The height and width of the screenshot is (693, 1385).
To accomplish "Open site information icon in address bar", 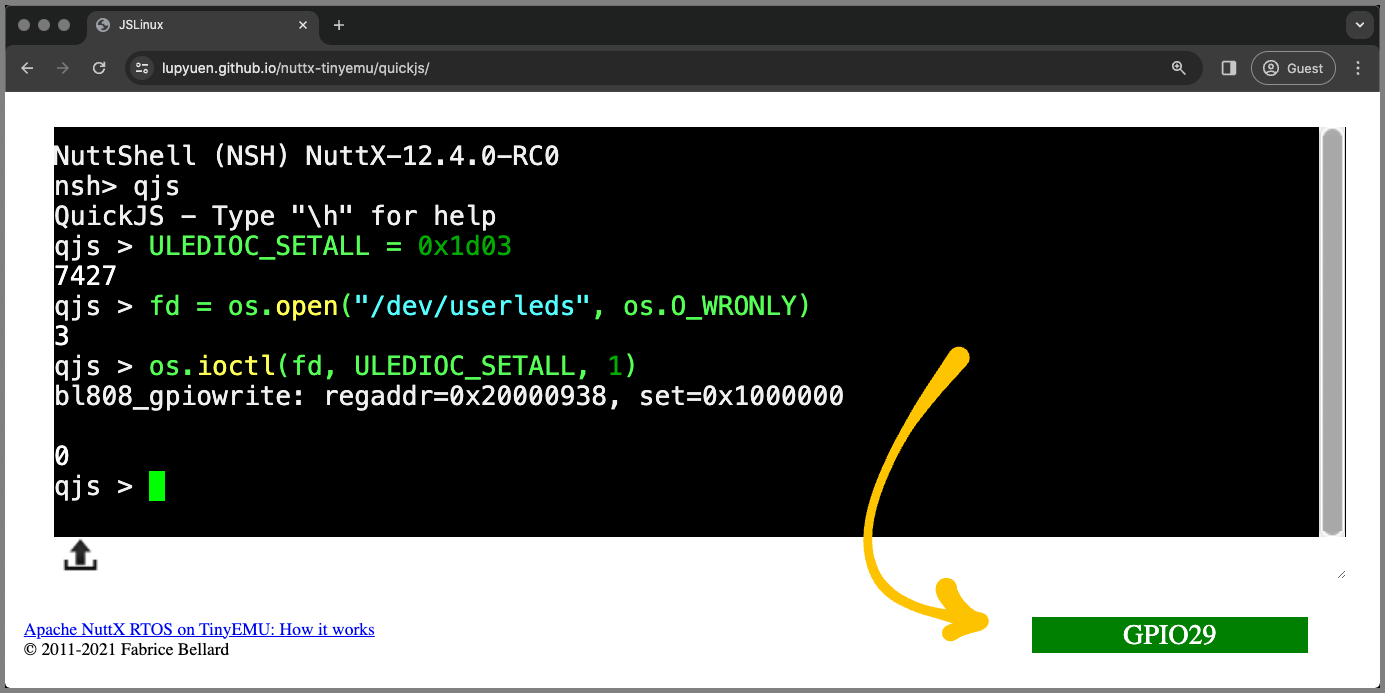I will coord(142,68).
